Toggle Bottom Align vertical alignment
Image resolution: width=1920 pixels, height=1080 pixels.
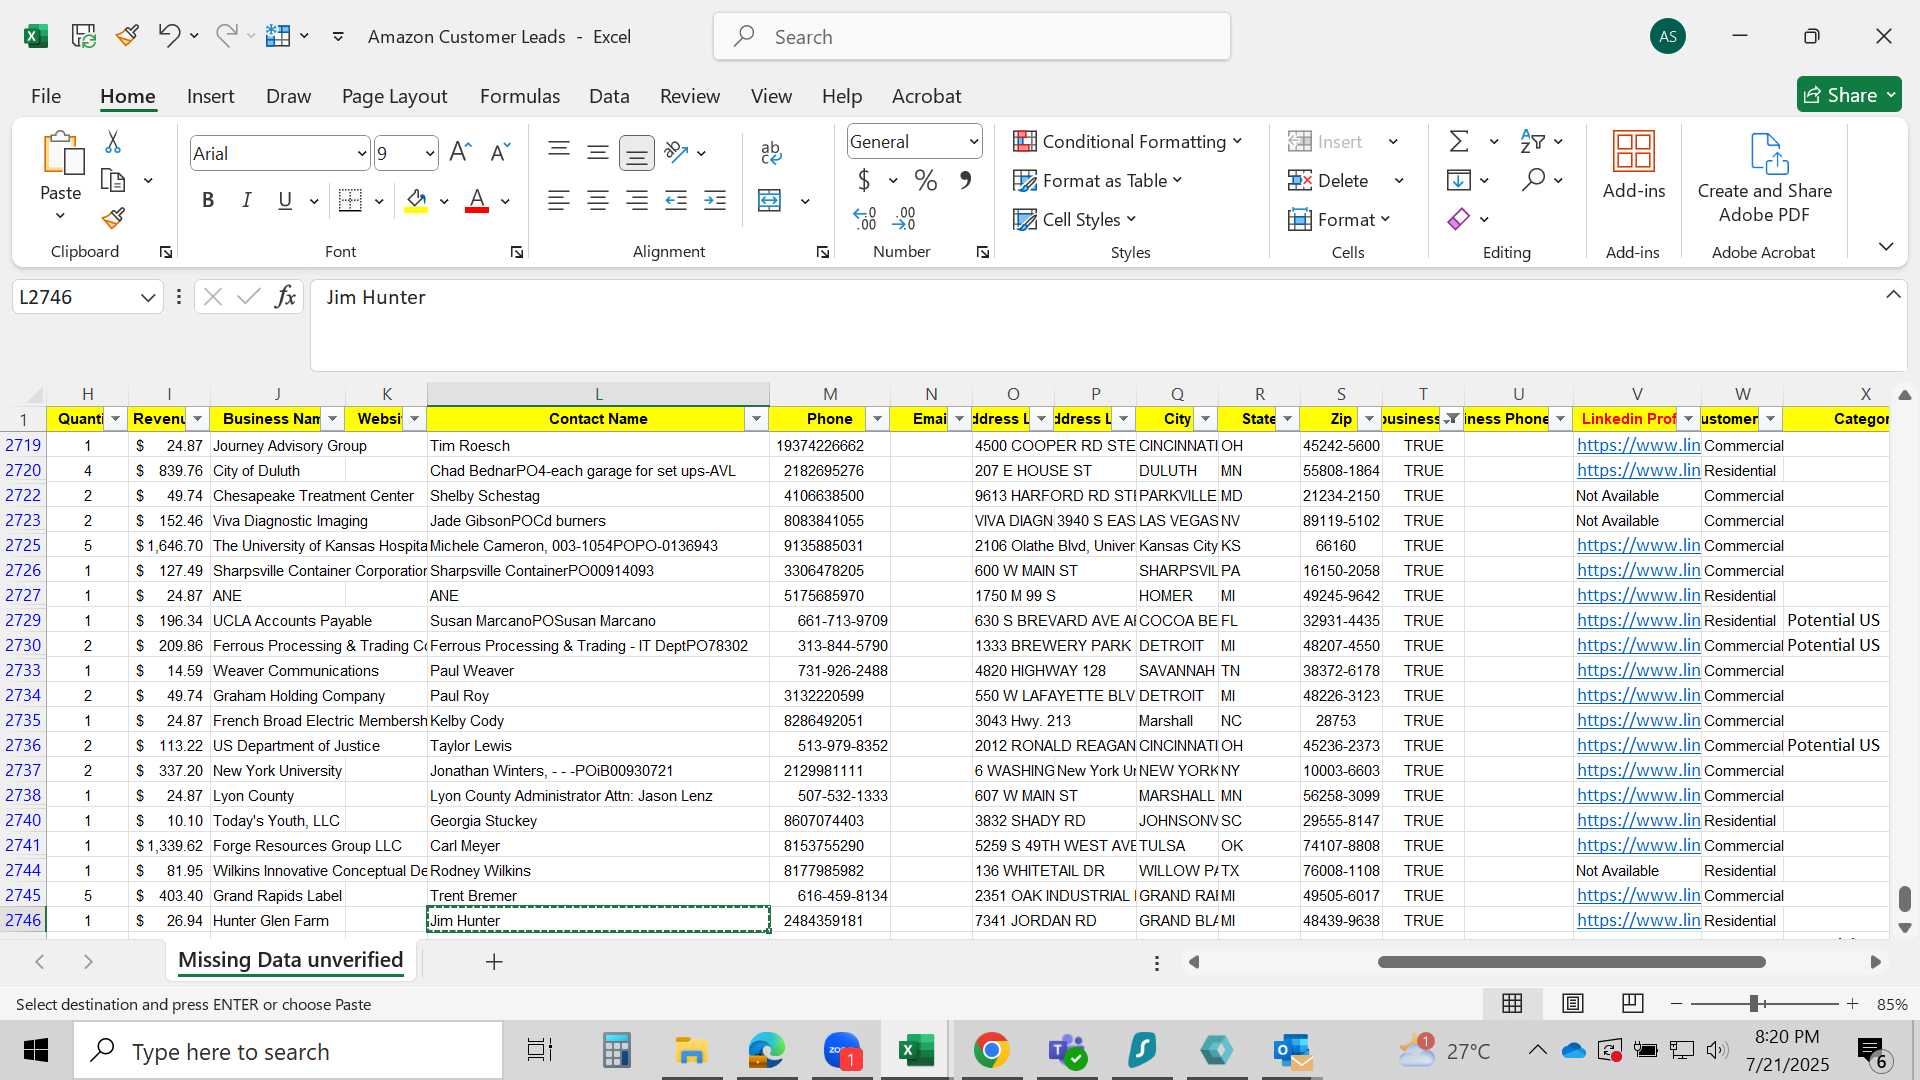(636, 152)
